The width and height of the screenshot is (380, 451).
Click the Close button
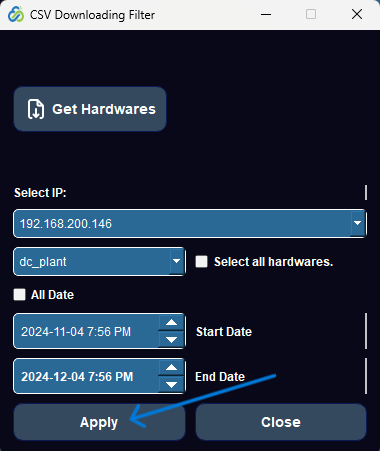281,422
